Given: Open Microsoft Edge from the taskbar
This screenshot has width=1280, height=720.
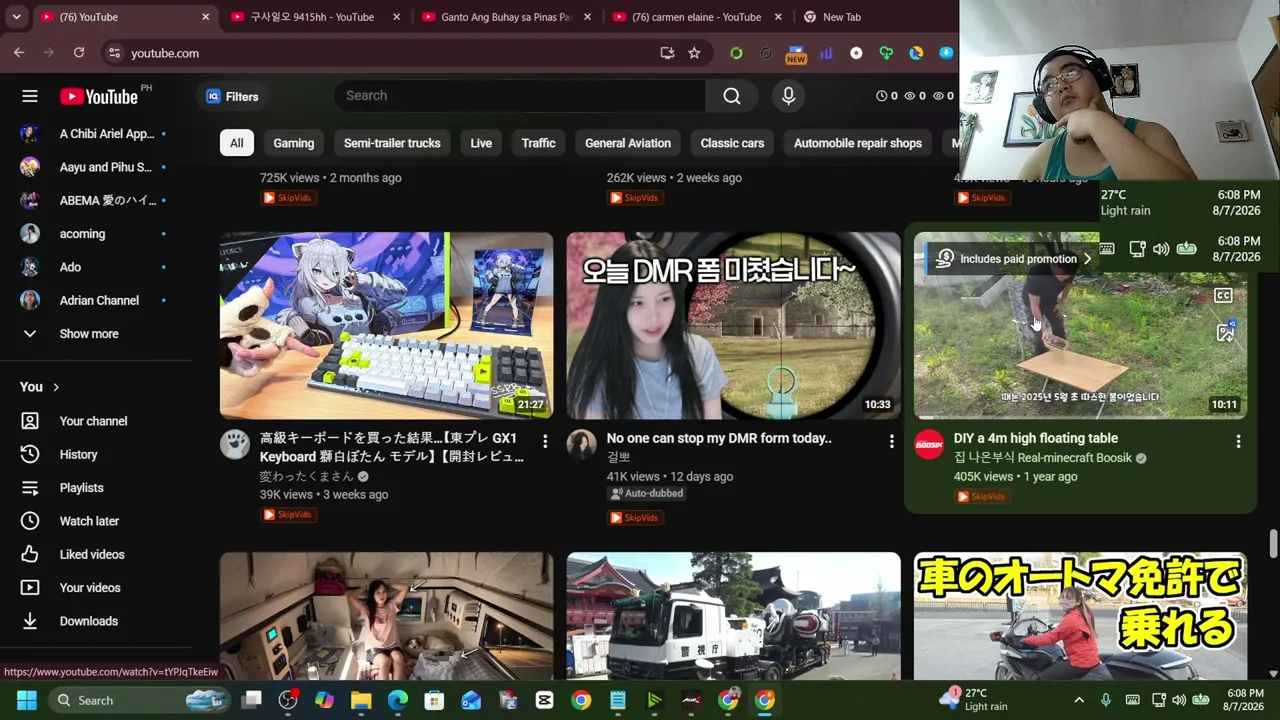Looking at the screenshot, I should [x=398, y=700].
